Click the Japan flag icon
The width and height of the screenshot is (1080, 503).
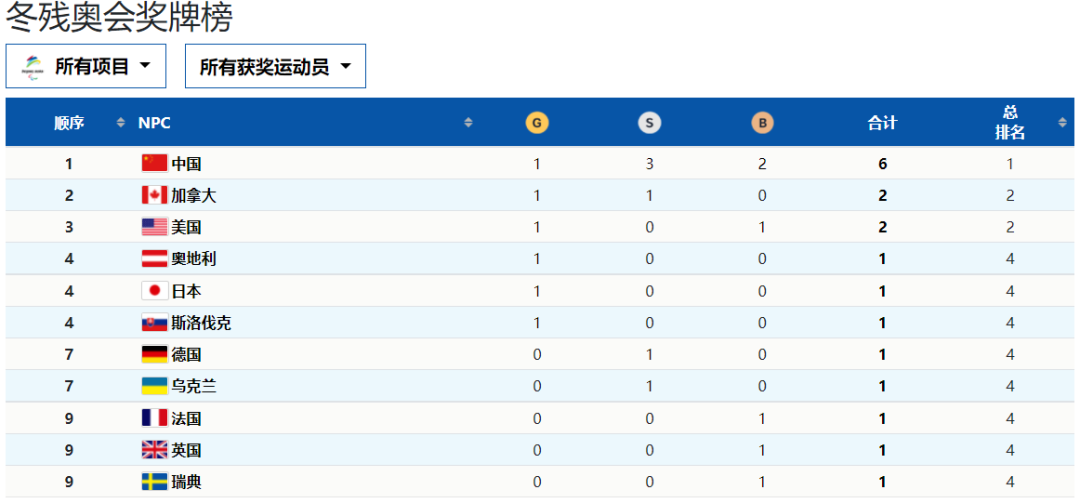(154, 291)
